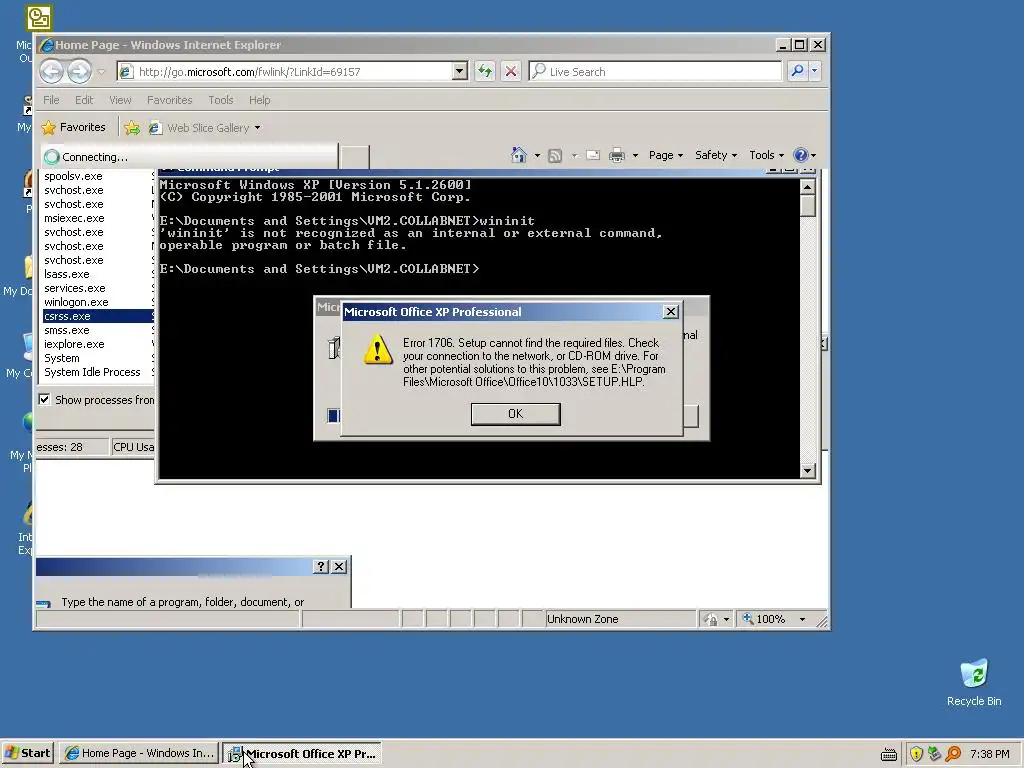Click the IE Forward navigation button
Viewport: 1024px width, 768px height.
[x=79, y=71]
